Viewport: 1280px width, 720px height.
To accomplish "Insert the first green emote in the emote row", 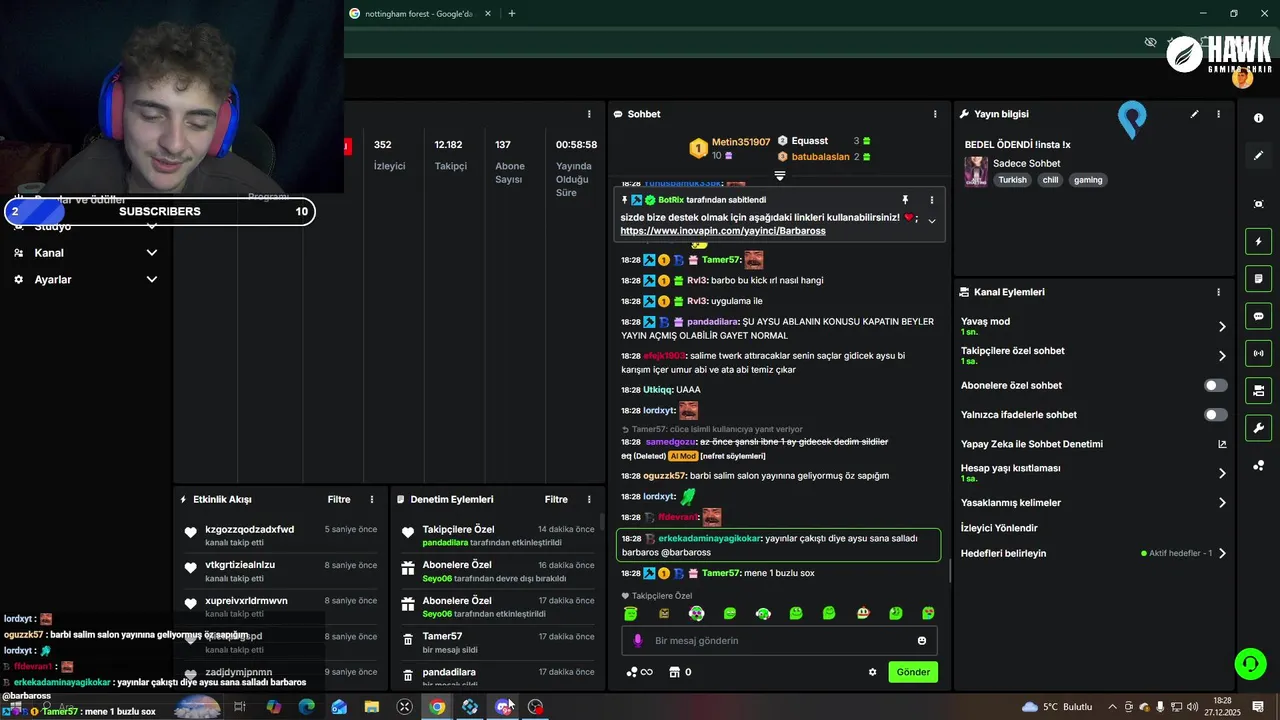I will (x=630, y=613).
